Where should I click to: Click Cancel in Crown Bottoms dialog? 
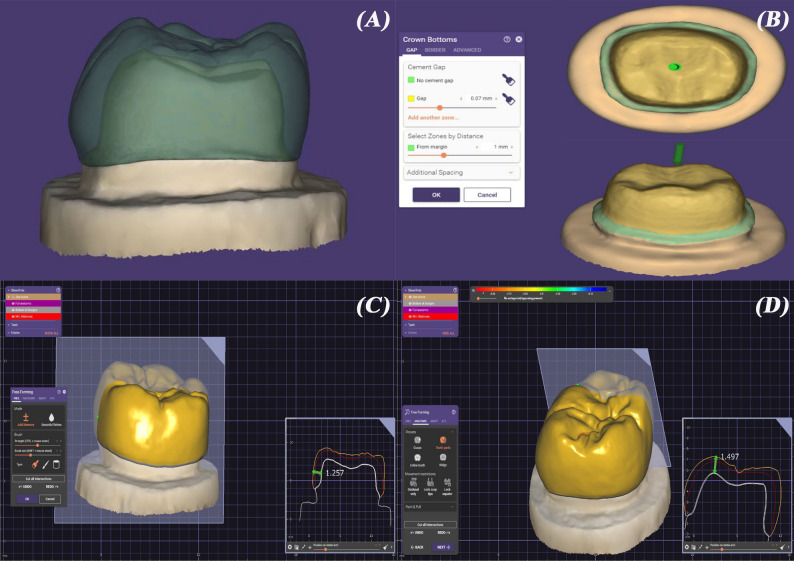coord(487,195)
